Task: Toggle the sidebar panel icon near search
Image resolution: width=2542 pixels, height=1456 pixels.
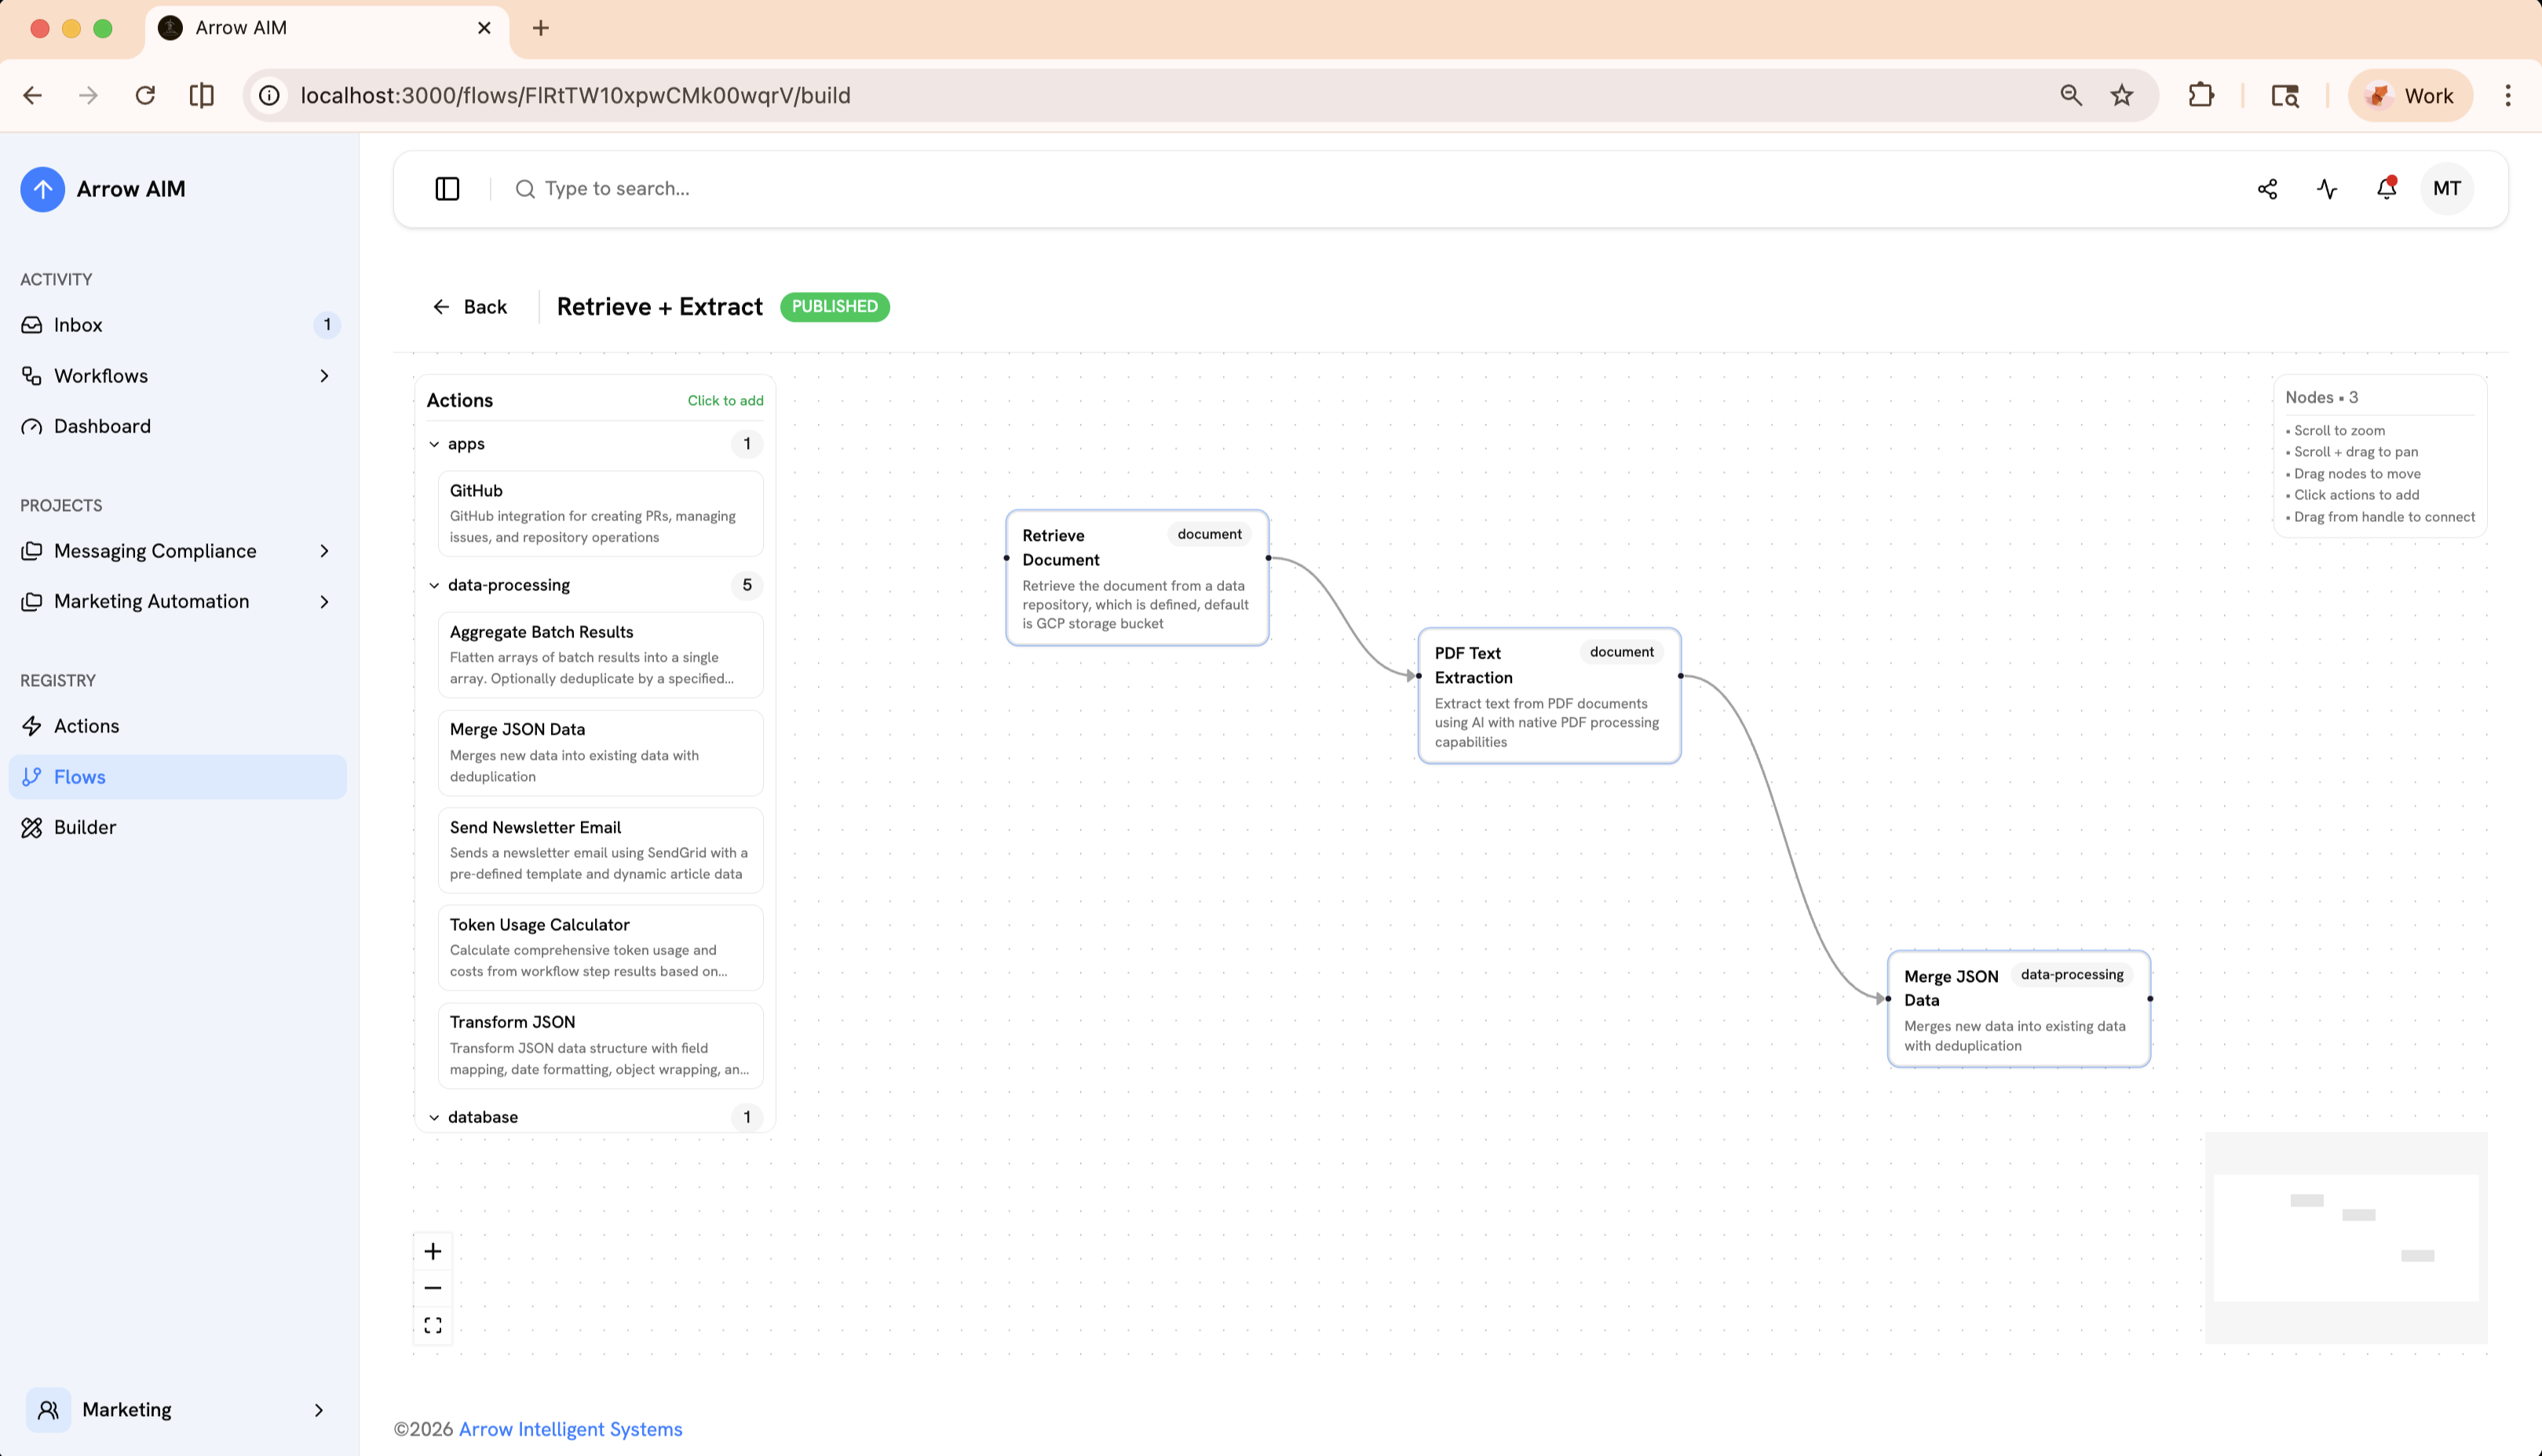Action: [x=447, y=188]
